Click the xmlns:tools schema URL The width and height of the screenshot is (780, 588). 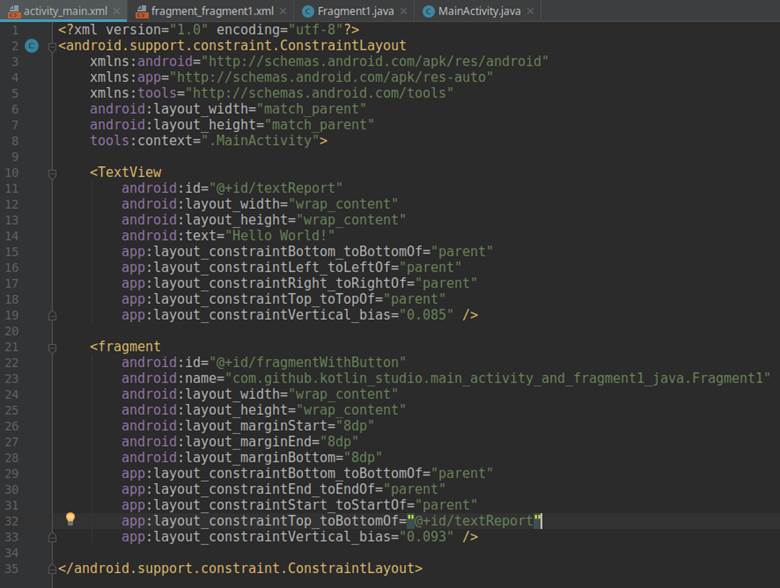point(319,94)
